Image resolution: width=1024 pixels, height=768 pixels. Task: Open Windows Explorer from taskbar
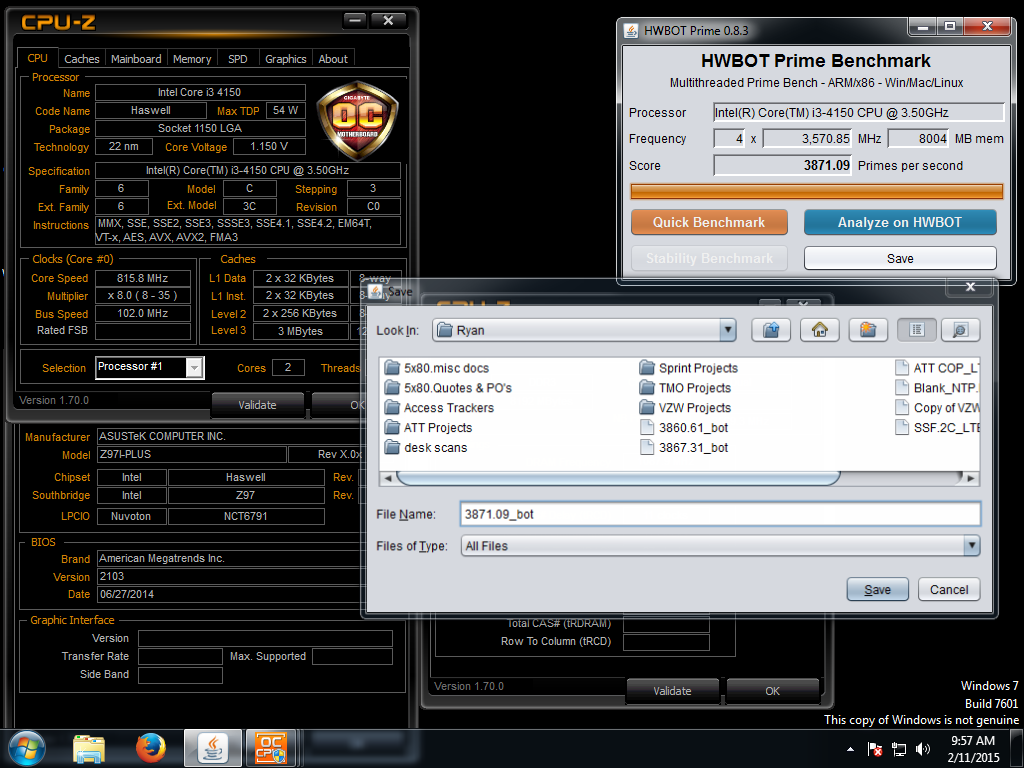click(89, 748)
